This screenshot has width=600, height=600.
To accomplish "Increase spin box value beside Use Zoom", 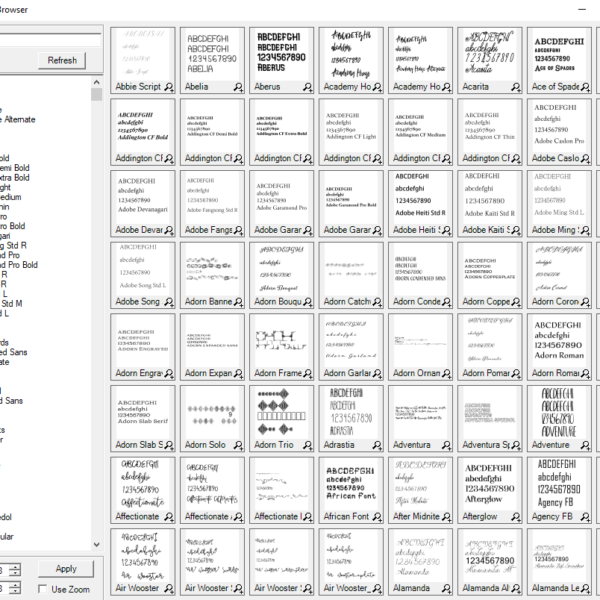I will [15, 584].
